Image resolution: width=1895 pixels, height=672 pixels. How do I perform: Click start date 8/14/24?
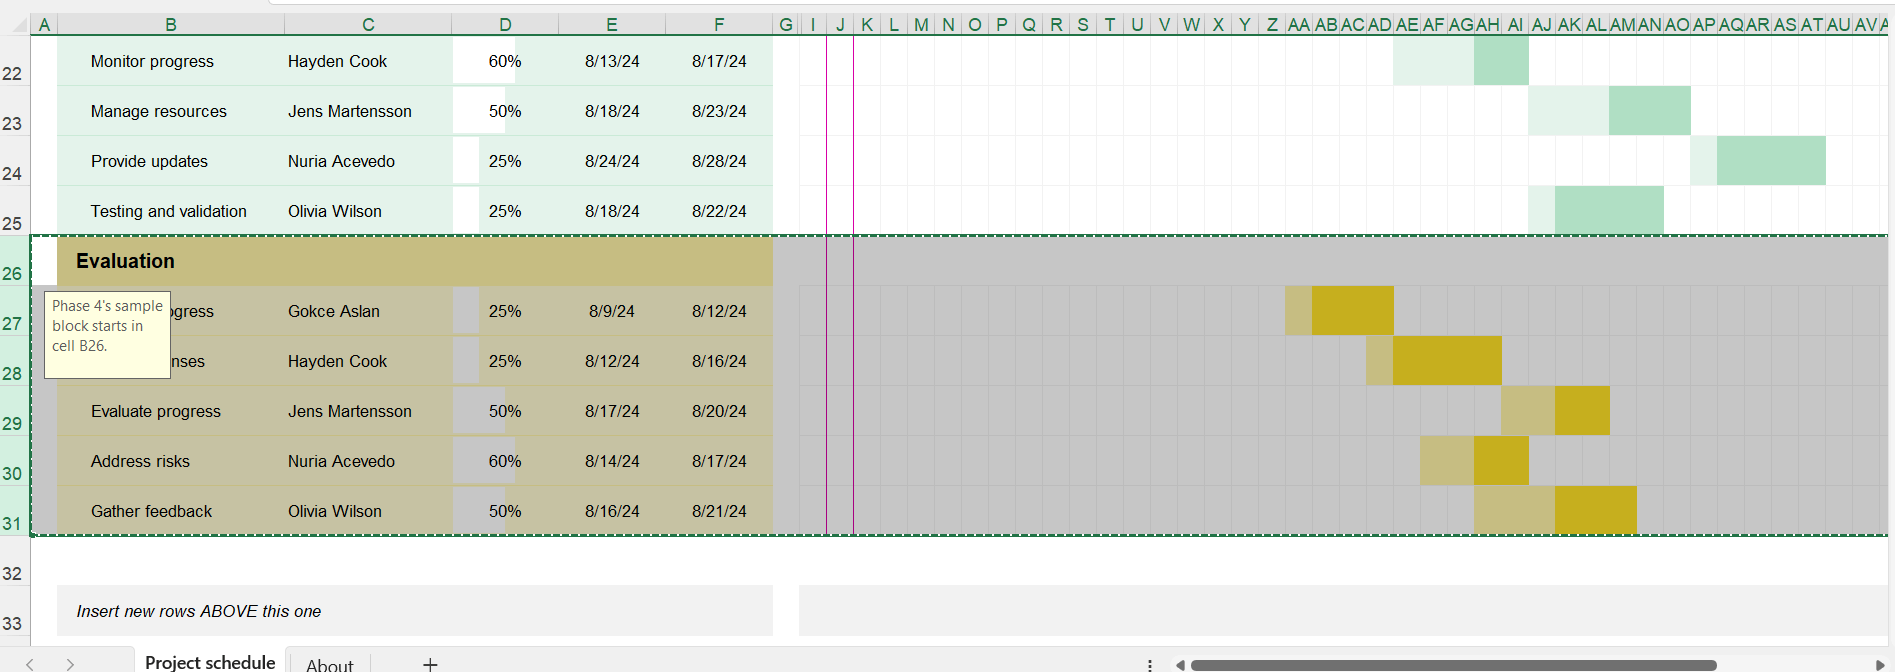coord(612,461)
